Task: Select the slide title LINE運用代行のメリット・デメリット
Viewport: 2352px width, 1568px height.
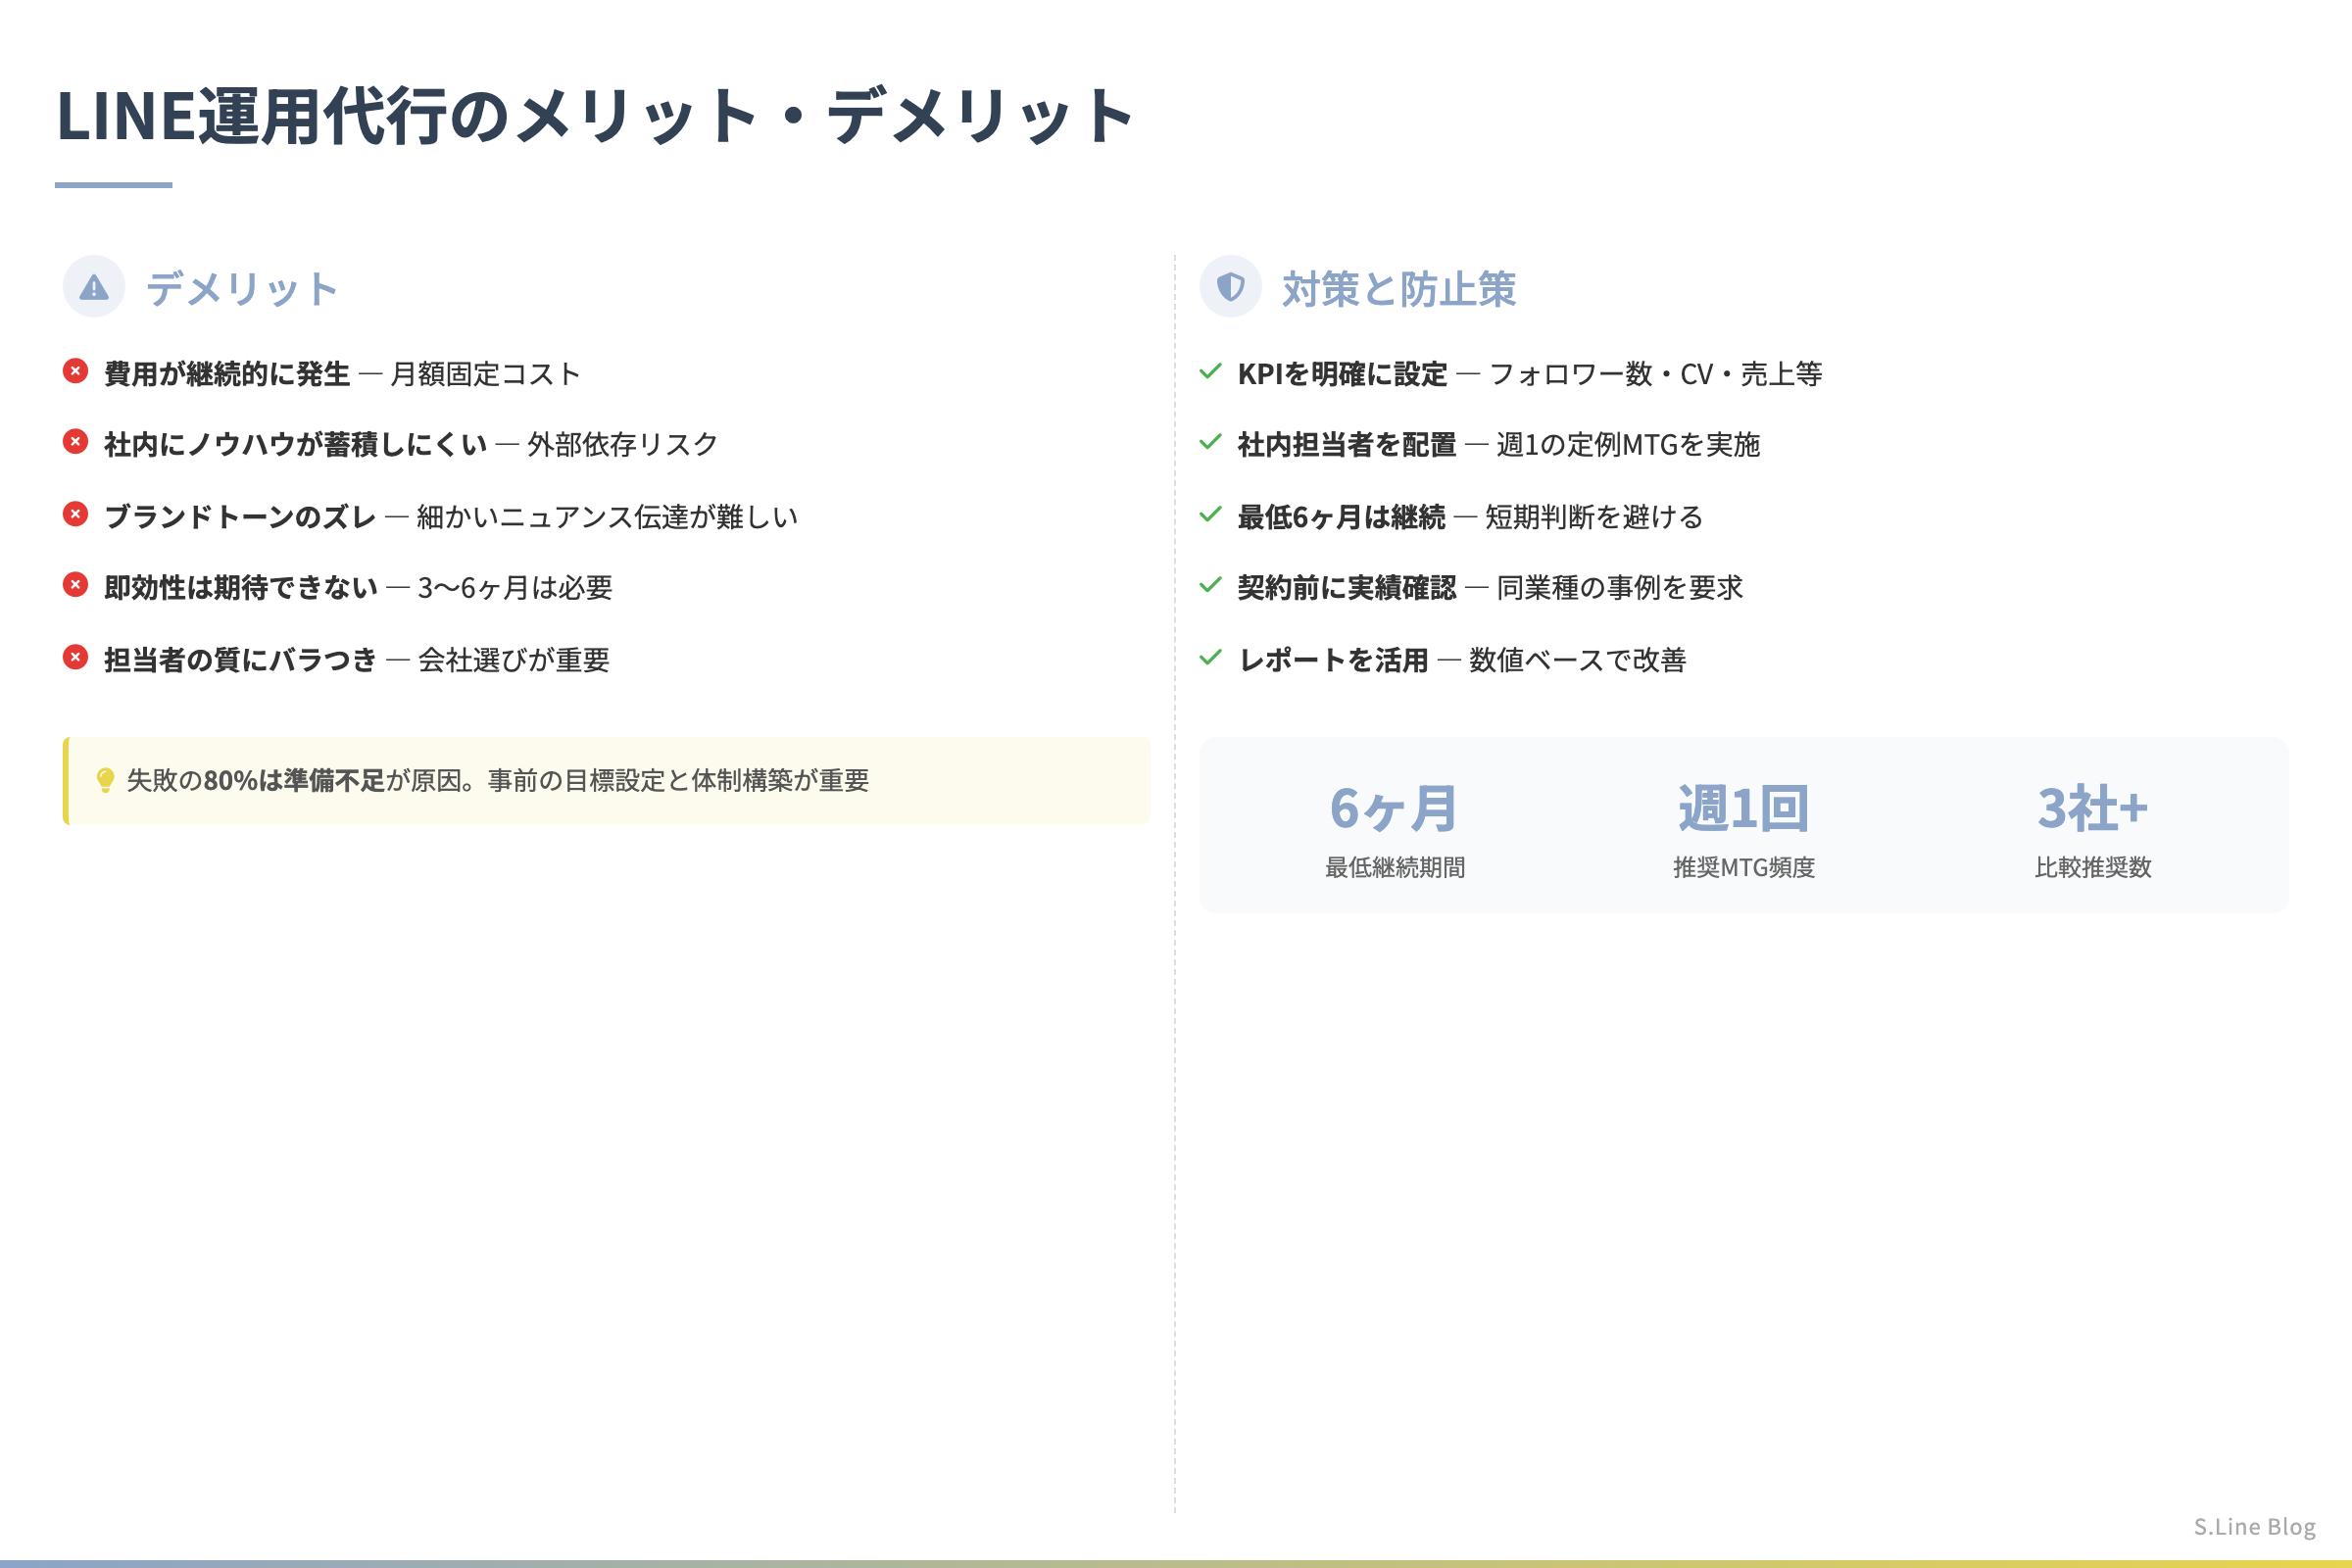Action: tap(596, 116)
